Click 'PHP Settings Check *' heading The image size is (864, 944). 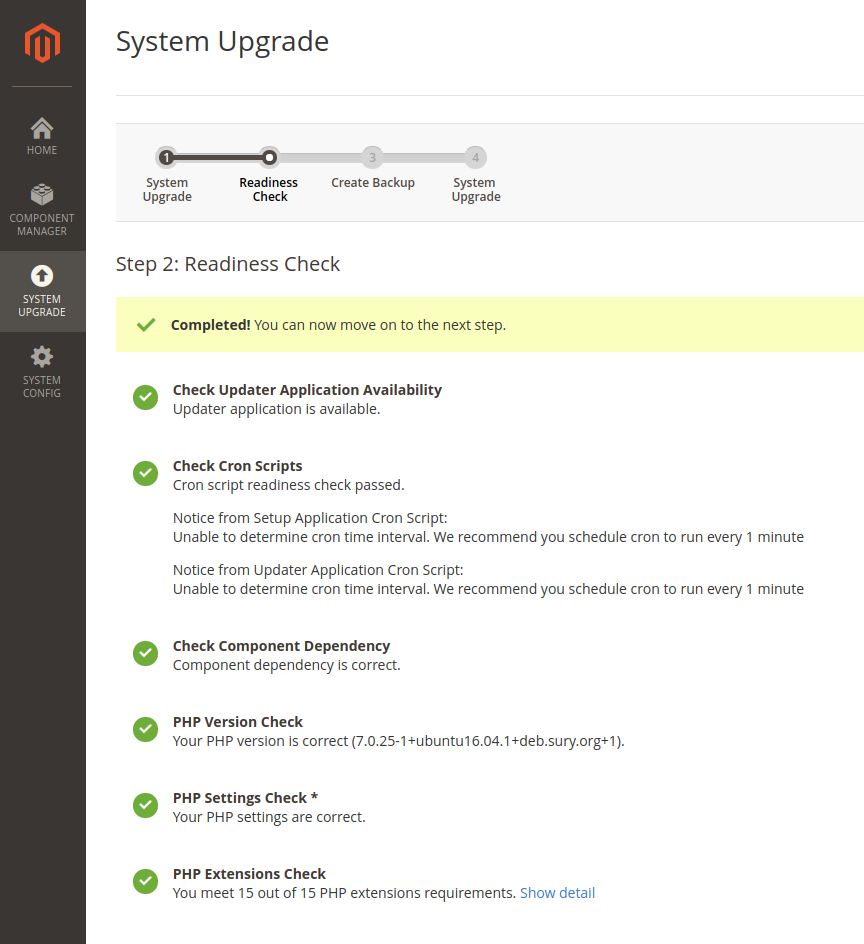[245, 798]
